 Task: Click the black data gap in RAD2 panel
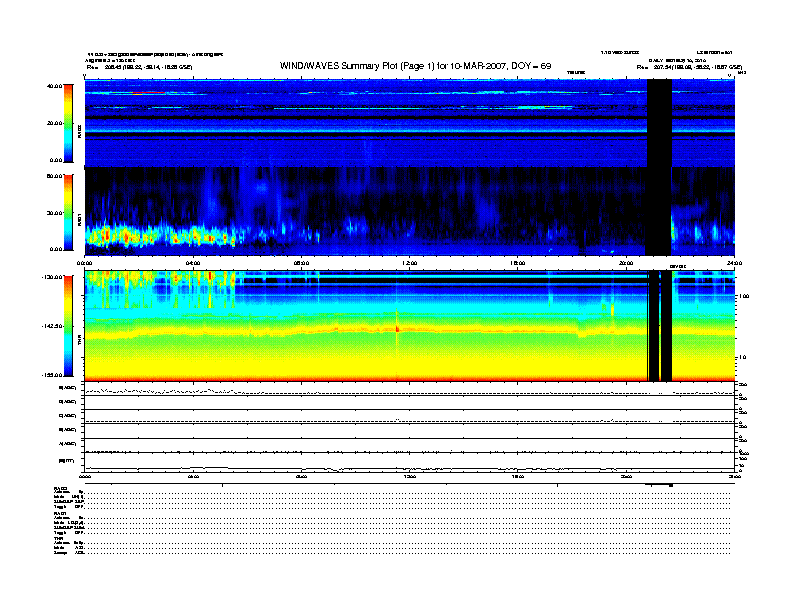pos(659,123)
